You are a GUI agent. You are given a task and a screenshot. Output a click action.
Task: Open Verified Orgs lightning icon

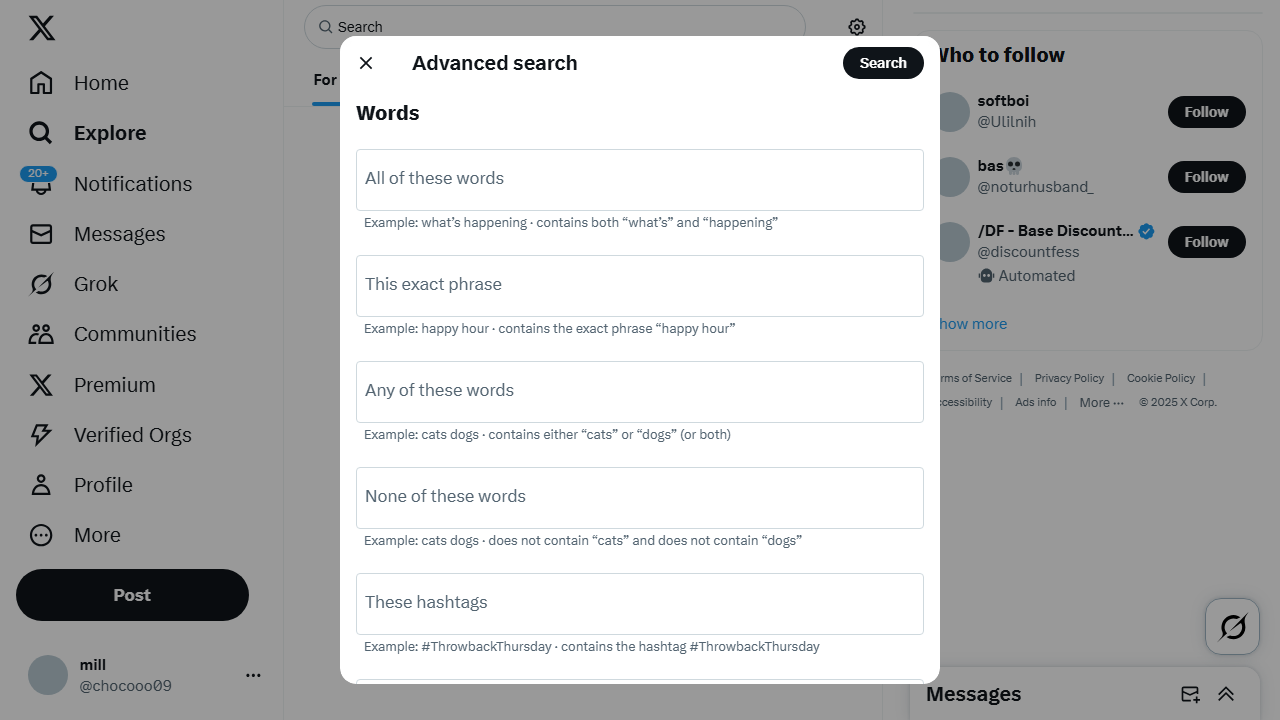(x=41, y=435)
